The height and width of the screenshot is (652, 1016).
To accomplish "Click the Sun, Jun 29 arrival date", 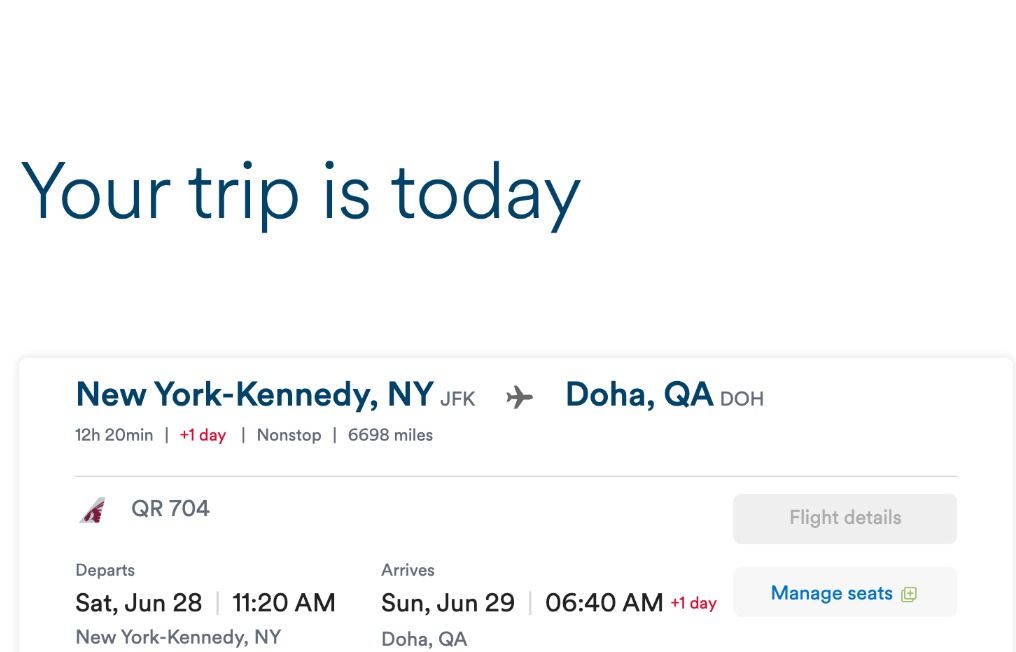I will coord(448,603).
